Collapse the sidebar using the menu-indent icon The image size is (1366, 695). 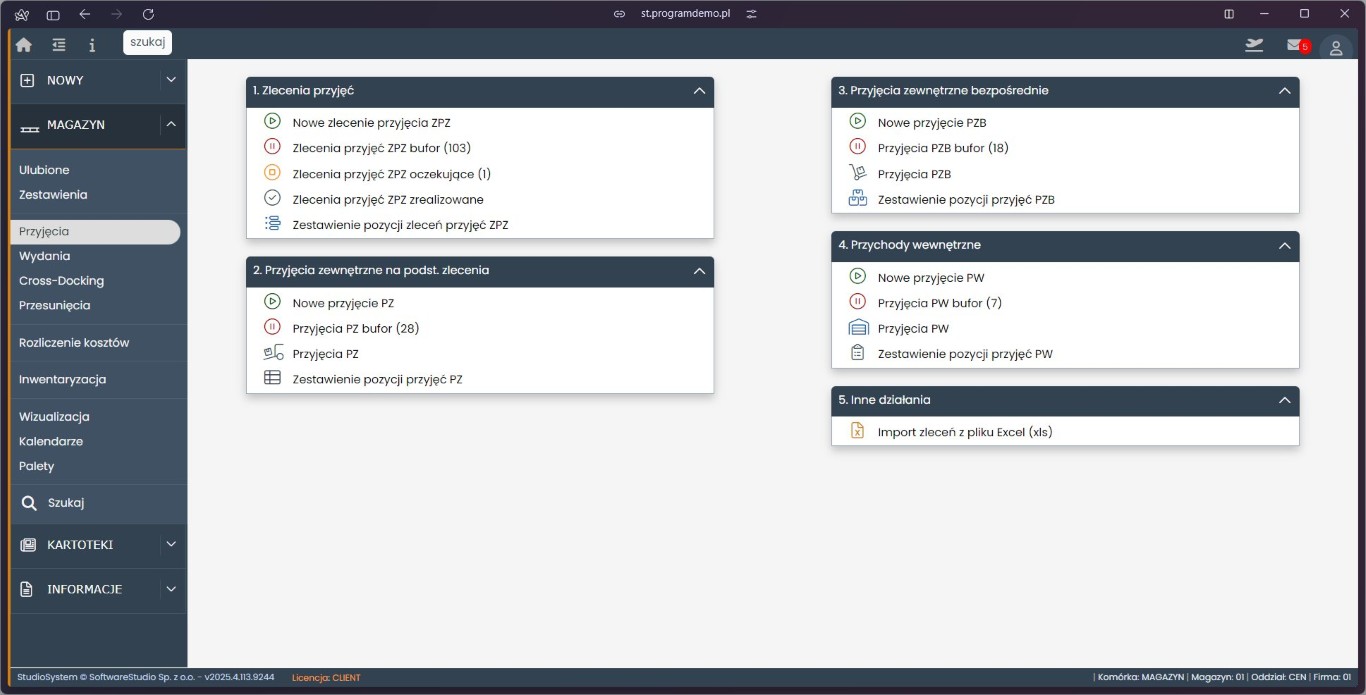pos(59,45)
